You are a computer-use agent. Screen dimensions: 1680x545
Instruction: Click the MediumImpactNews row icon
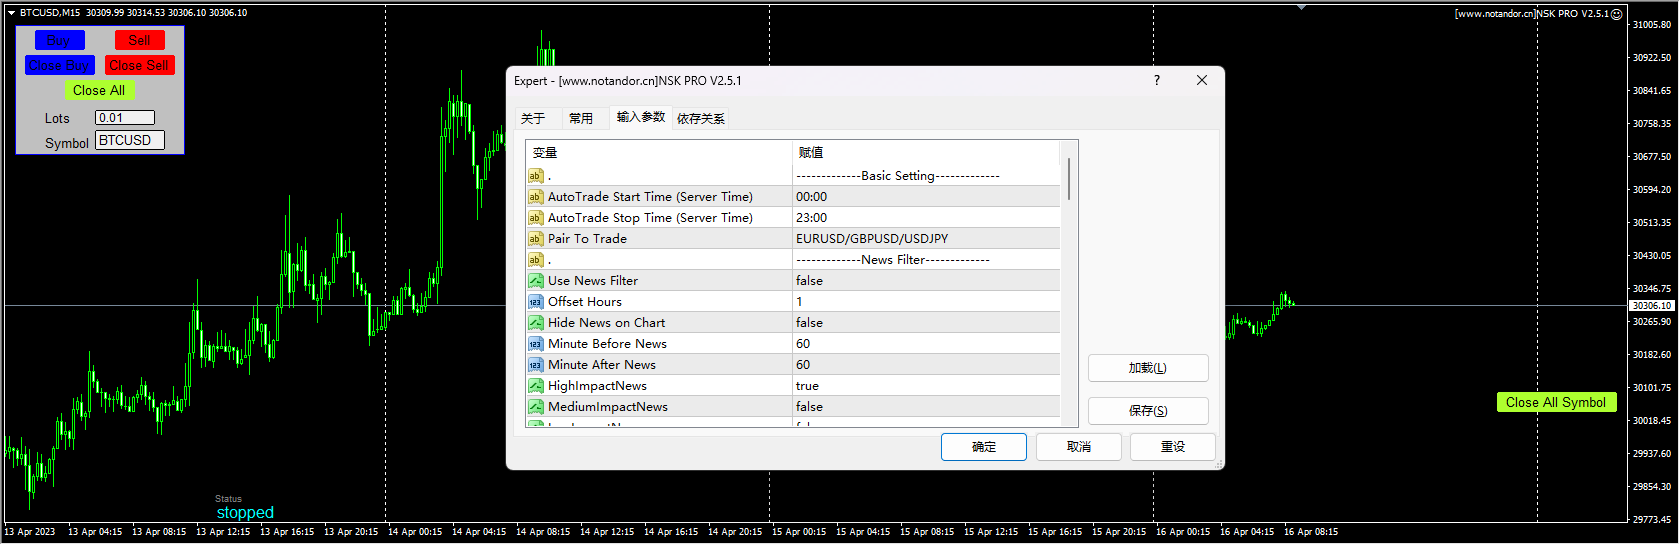point(535,407)
